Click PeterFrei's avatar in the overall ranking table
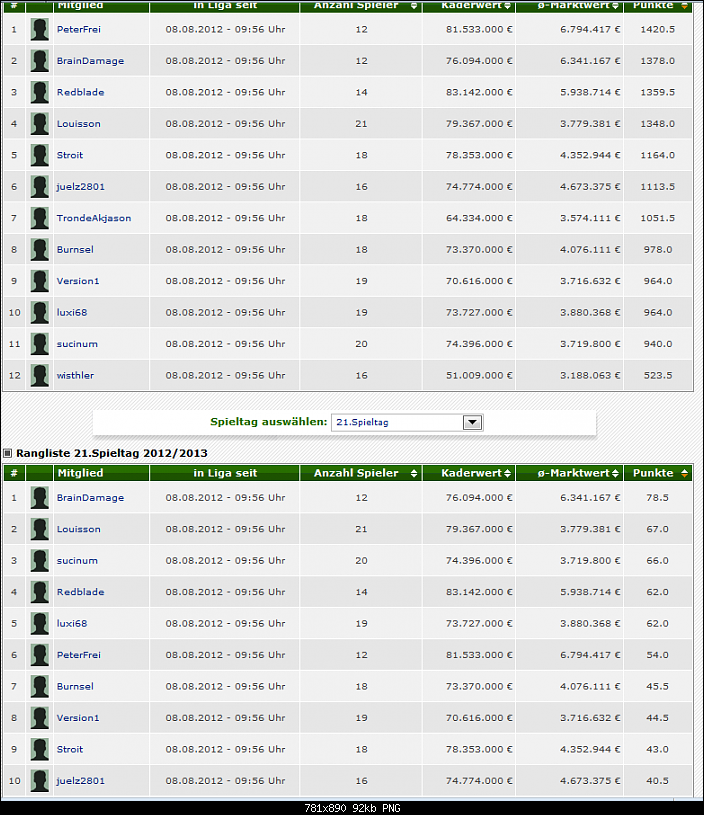This screenshot has height=815, width=704. (39, 29)
